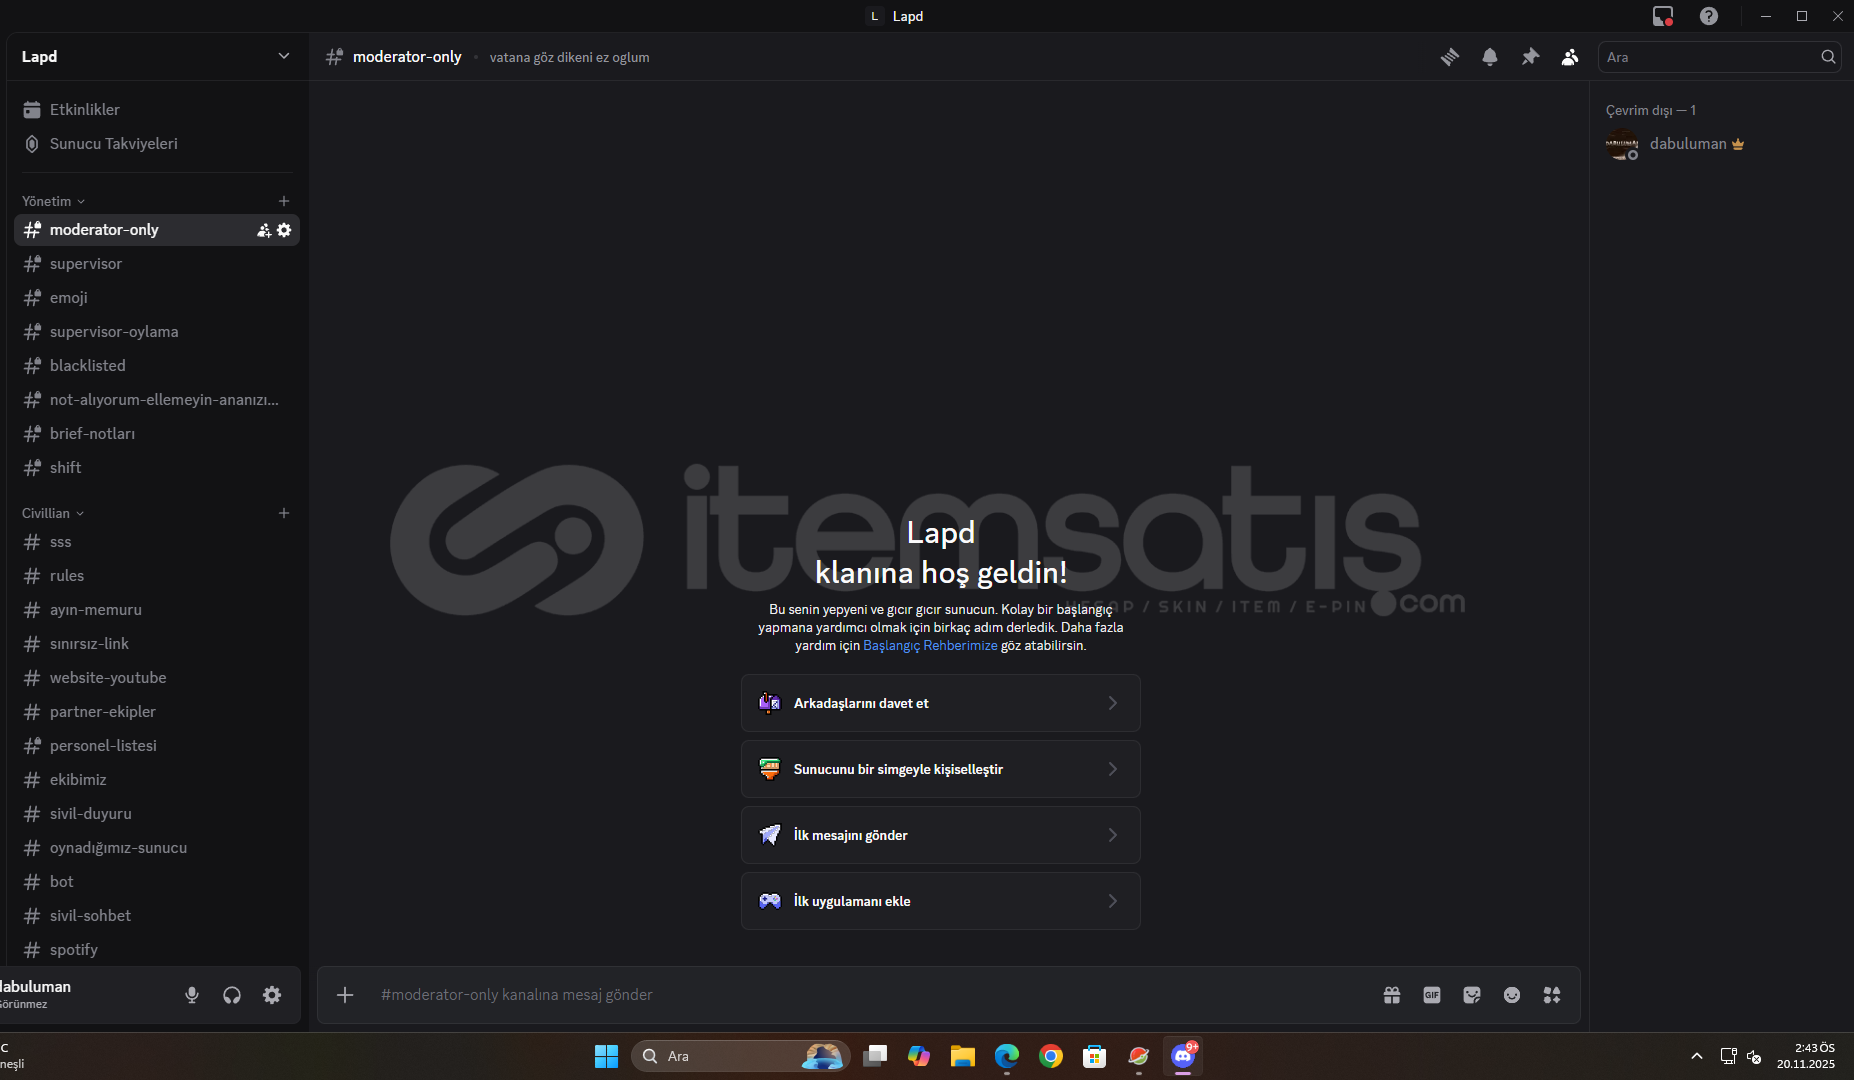Open the Threads icon in channel header

(1450, 57)
